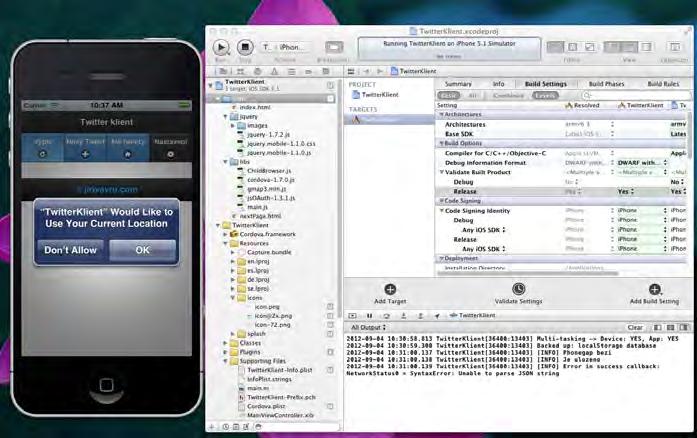Open the Build Settings tab

click(545, 84)
